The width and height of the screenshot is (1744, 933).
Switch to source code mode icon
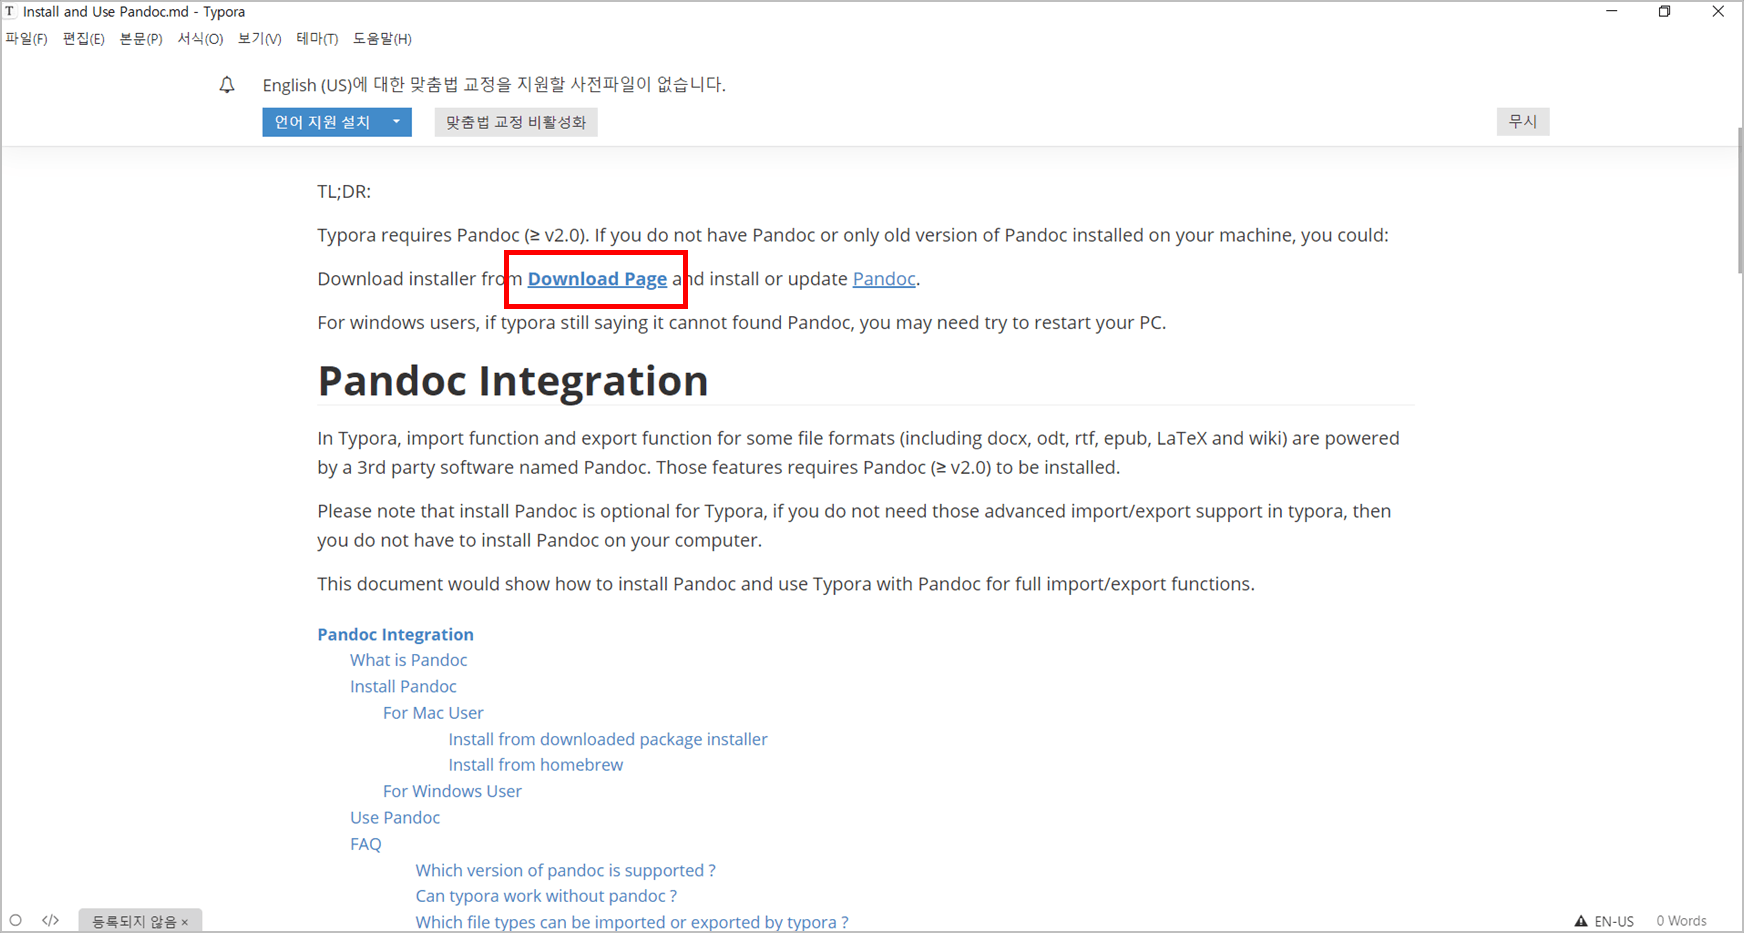point(51,920)
